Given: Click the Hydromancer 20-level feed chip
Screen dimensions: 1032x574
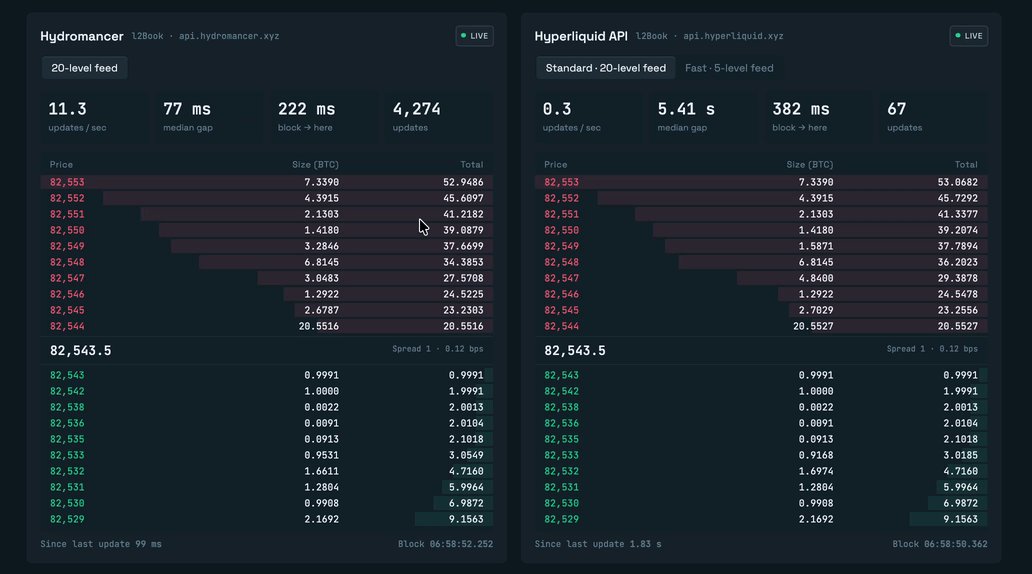Looking at the screenshot, I should coord(84,68).
